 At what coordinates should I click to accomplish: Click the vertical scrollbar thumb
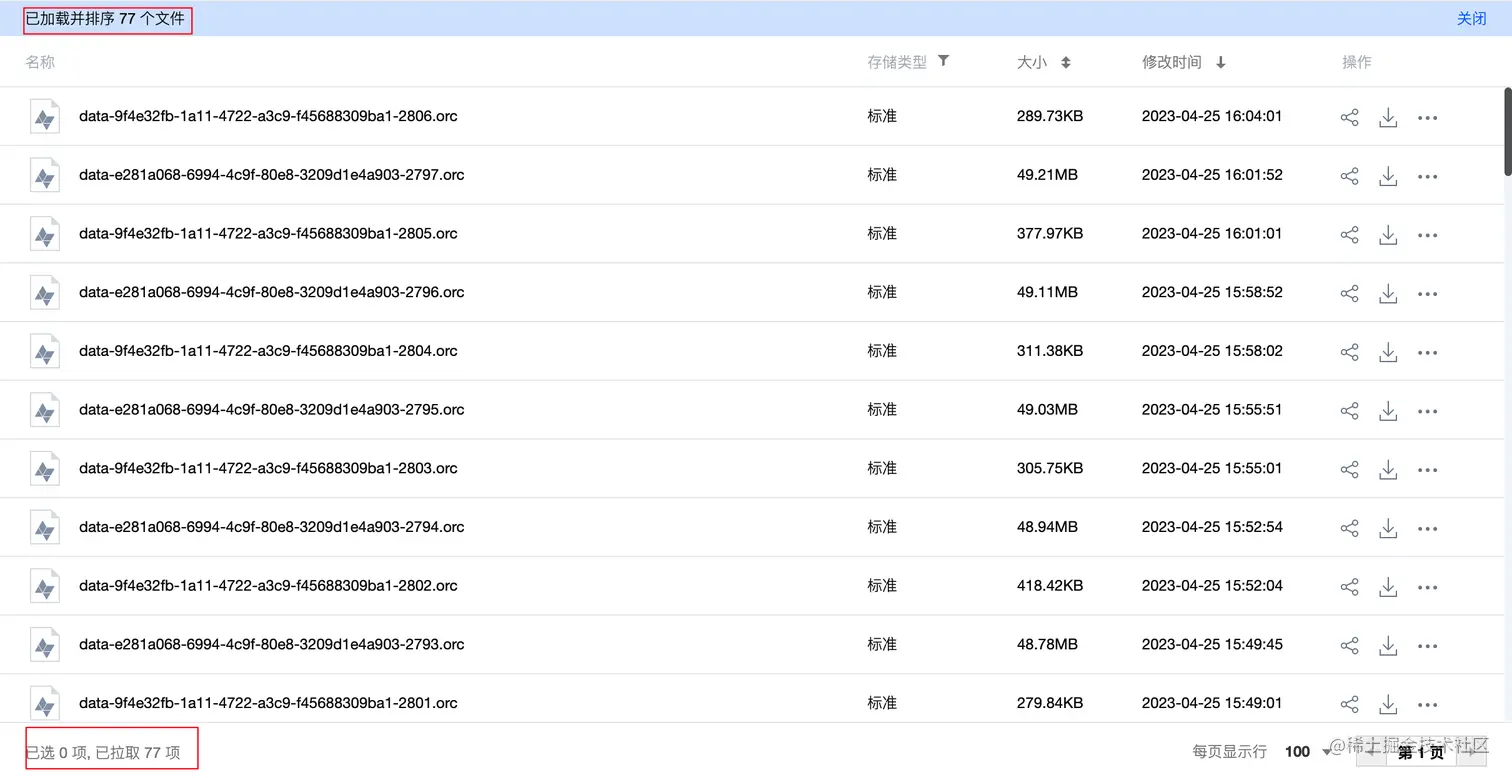click(x=1507, y=132)
